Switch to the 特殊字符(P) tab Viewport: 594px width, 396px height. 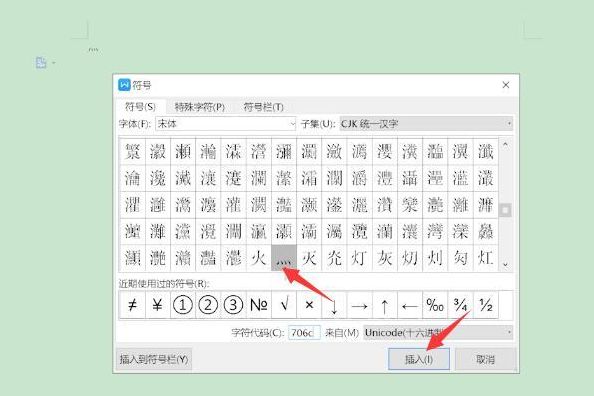point(199,107)
